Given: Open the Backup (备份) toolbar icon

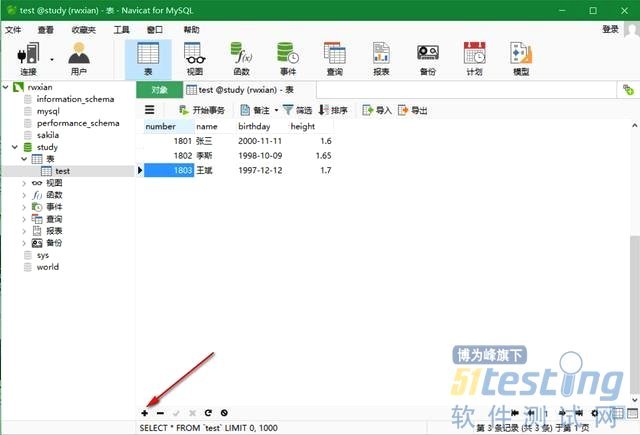Looking at the screenshot, I should pyautogui.click(x=428, y=58).
